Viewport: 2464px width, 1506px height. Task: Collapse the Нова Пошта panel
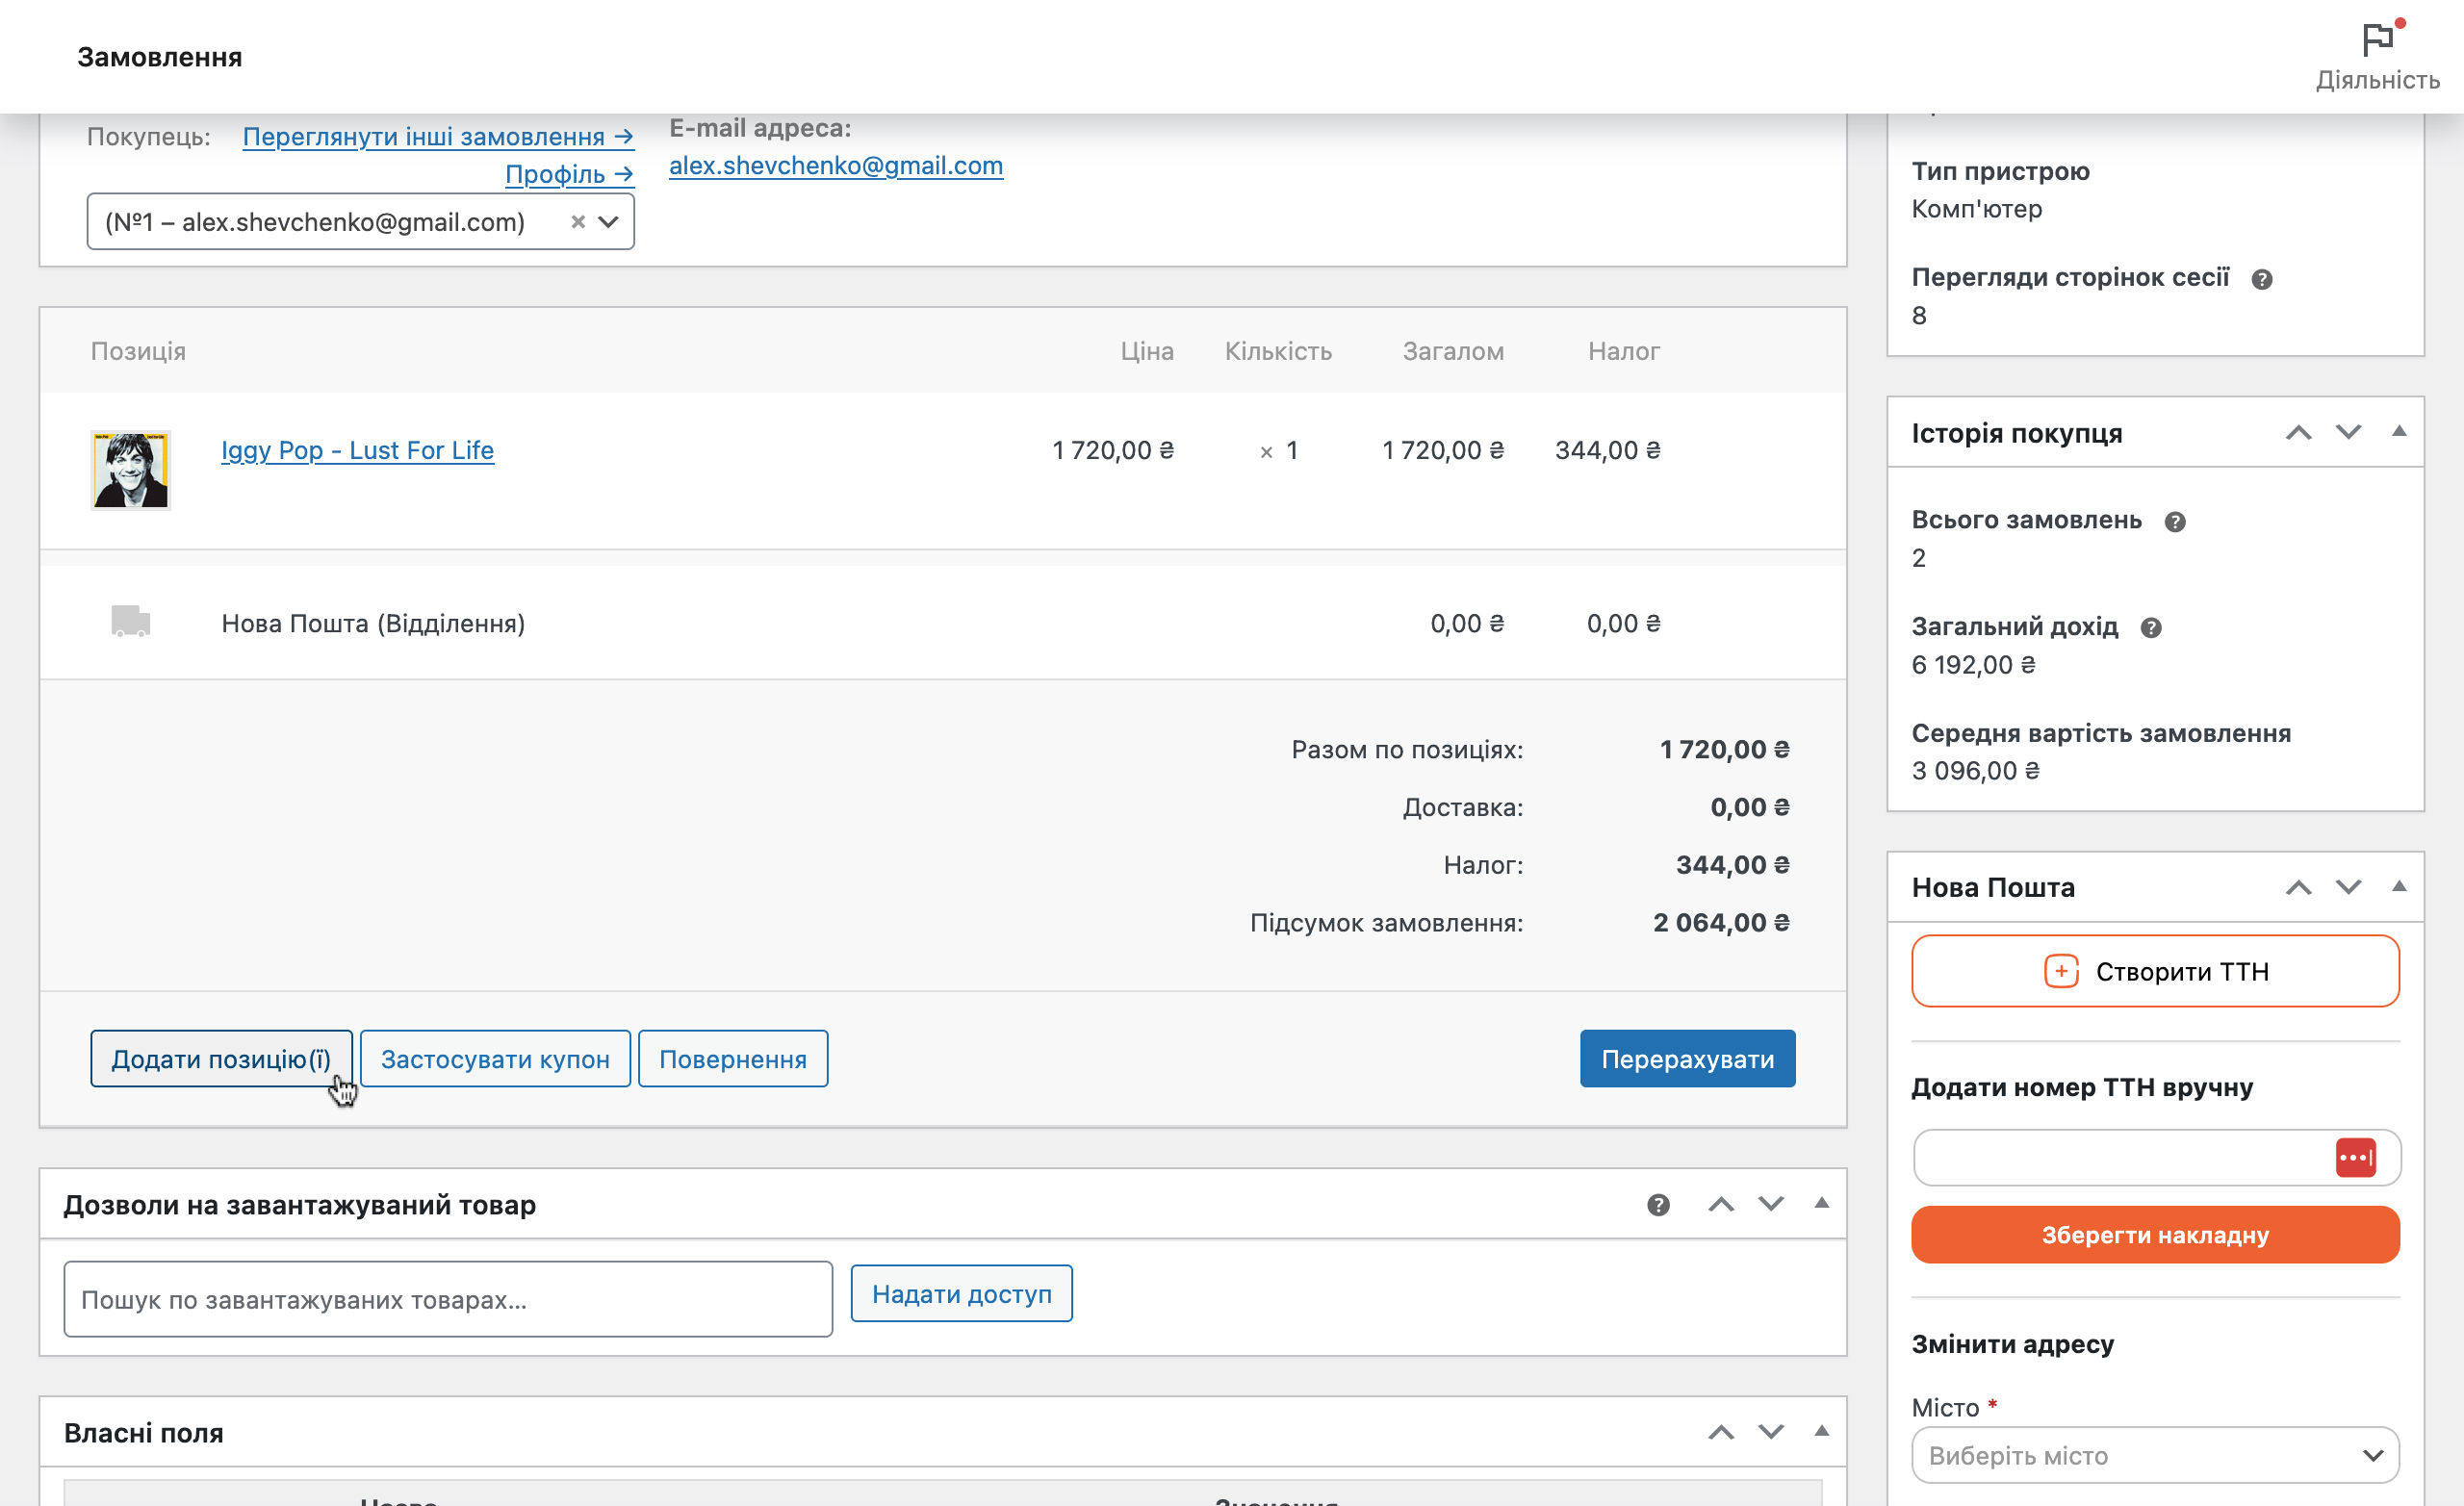(2398, 887)
